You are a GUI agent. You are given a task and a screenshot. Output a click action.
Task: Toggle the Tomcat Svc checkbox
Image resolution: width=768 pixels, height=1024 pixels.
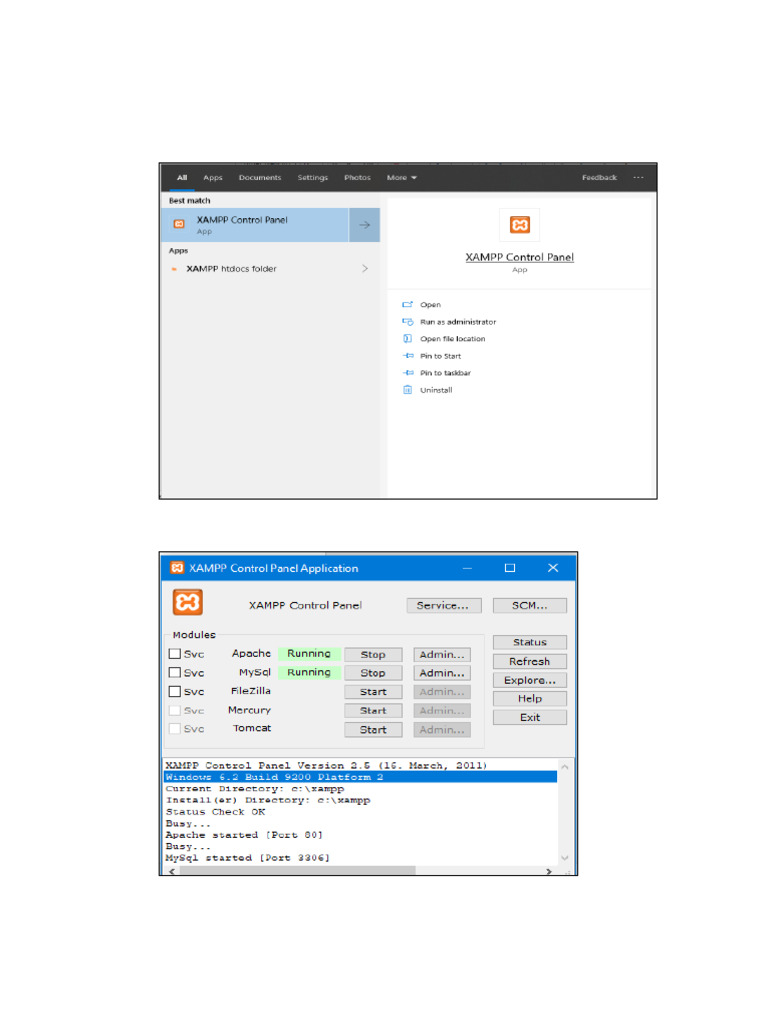[174, 728]
